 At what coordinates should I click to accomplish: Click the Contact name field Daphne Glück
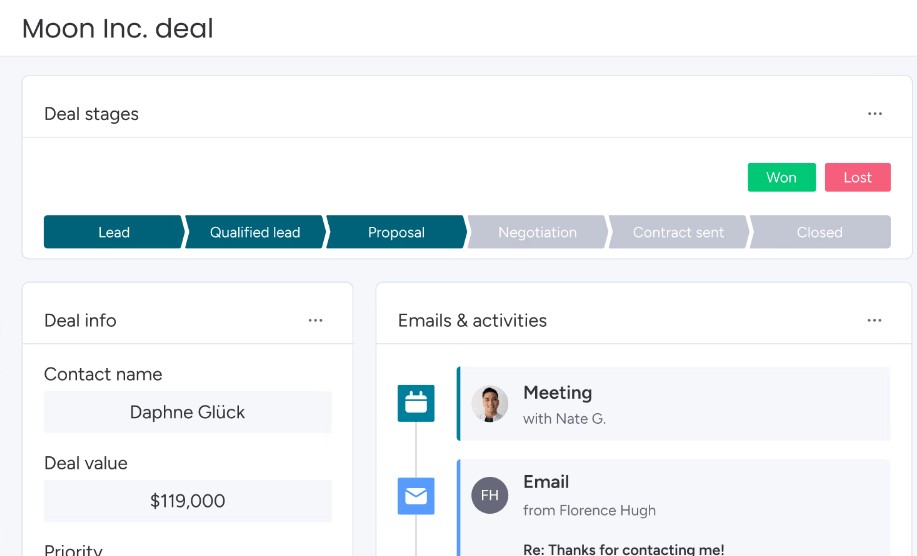(x=187, y=412)
